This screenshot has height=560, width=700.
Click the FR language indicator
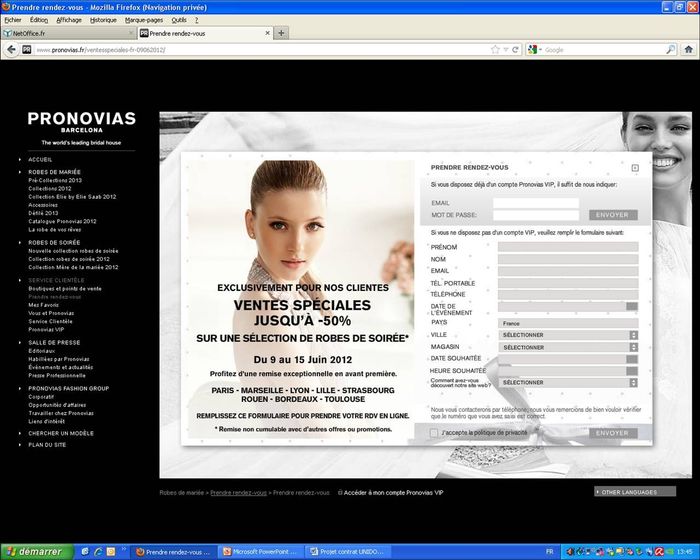point(550,552)
